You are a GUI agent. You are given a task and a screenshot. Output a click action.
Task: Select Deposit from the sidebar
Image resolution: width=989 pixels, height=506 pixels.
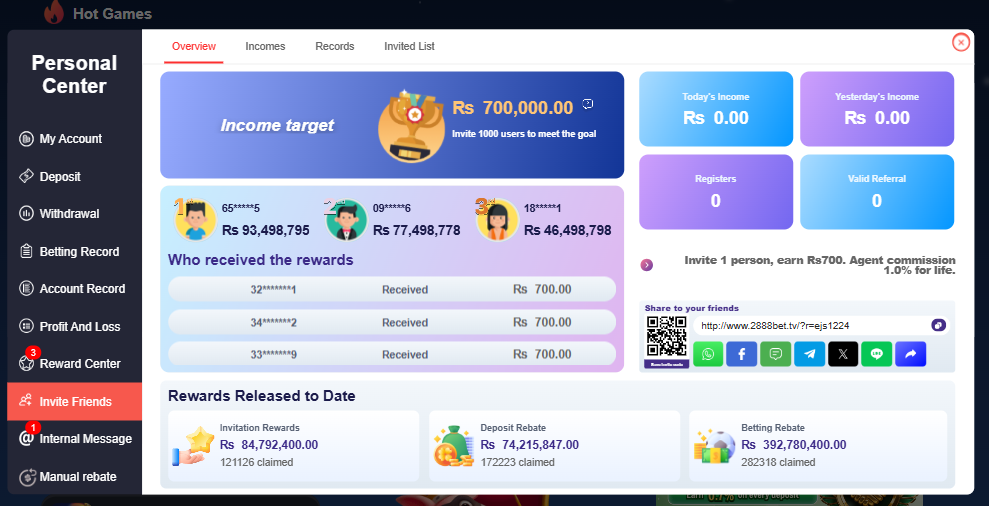coord(60,177)
